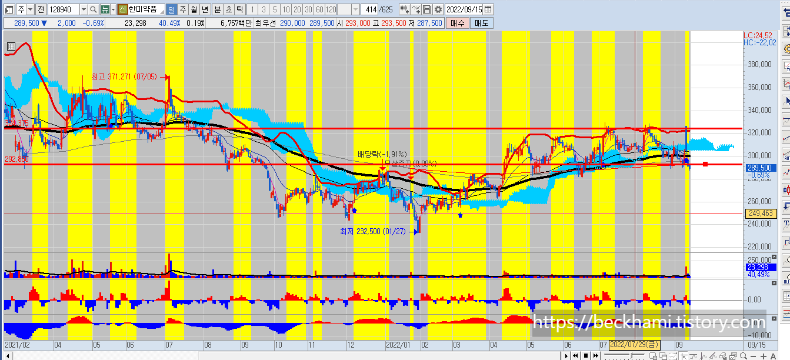790x360 pixels.
Task: Choose the 120 interval button
Action: (x=331, y=10)
